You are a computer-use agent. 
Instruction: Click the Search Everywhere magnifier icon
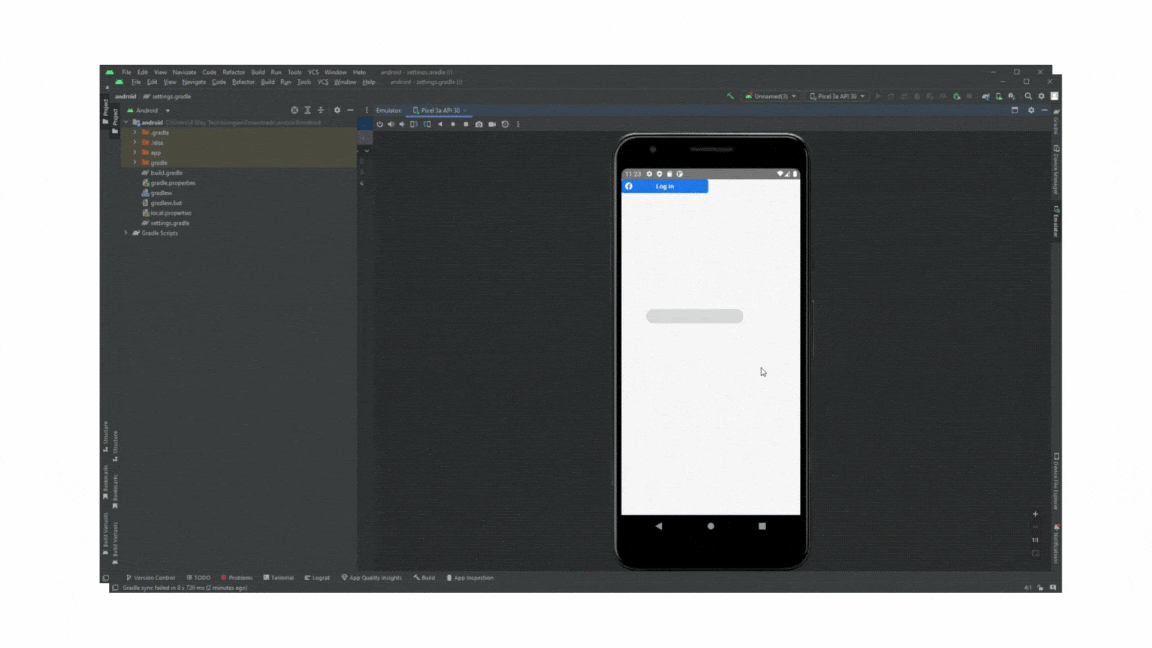[1029, 96]
